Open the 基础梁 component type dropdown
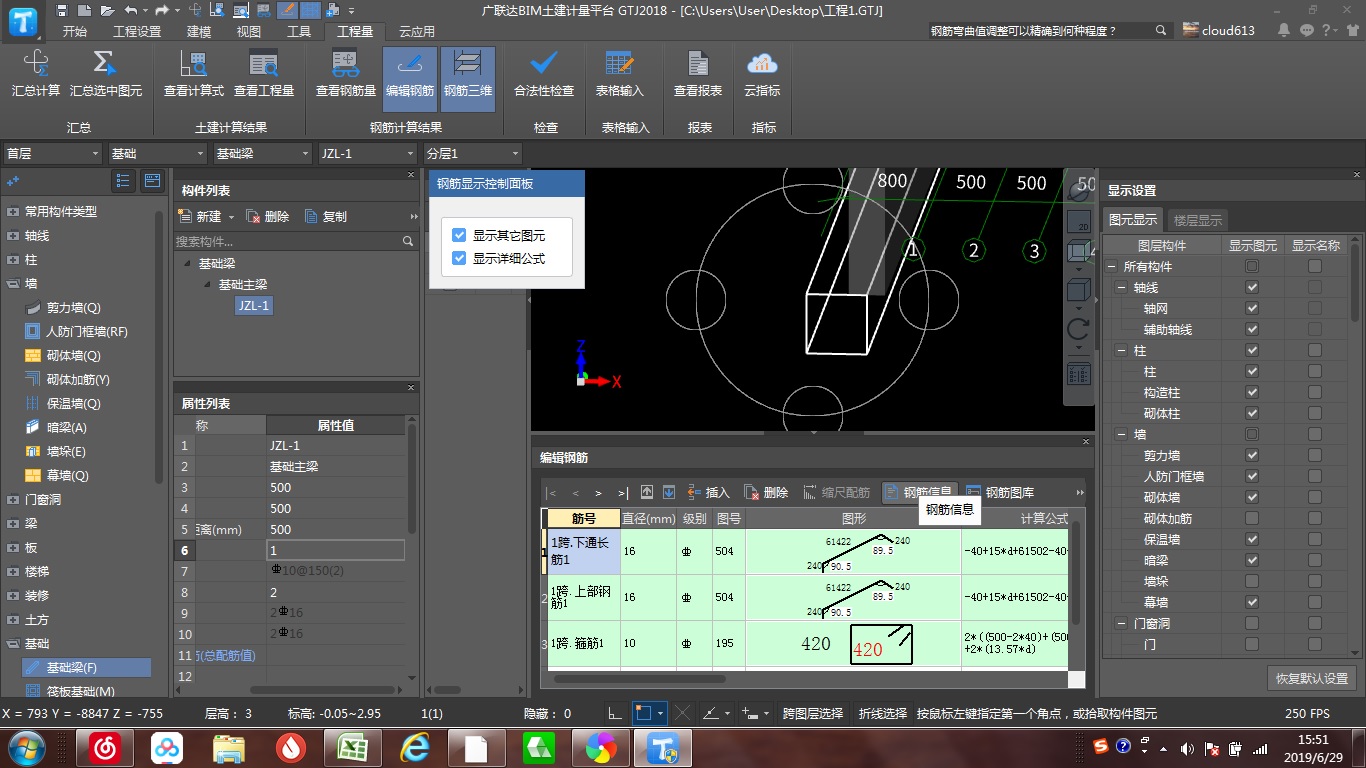The image size is (1366, 768). coord(263,153)
